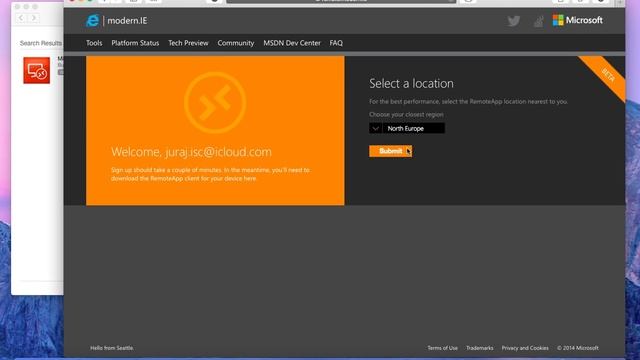Click the RemoteApp circle logo

tap(215, 103)
